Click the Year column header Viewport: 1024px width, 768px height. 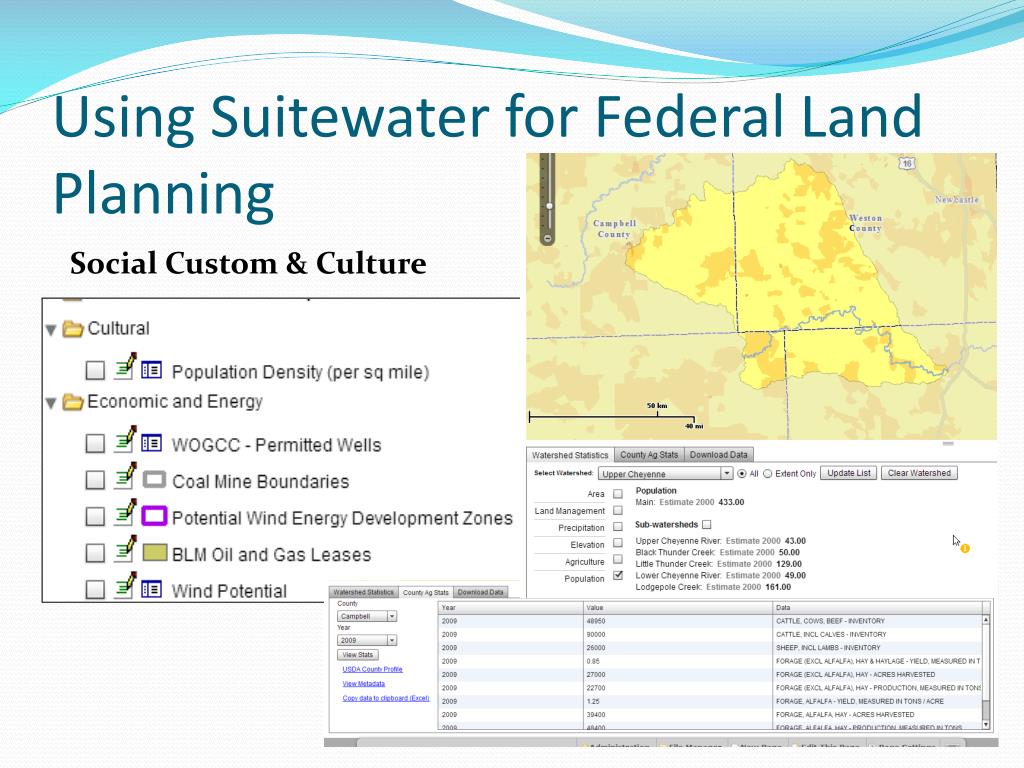tap(511, 607)
